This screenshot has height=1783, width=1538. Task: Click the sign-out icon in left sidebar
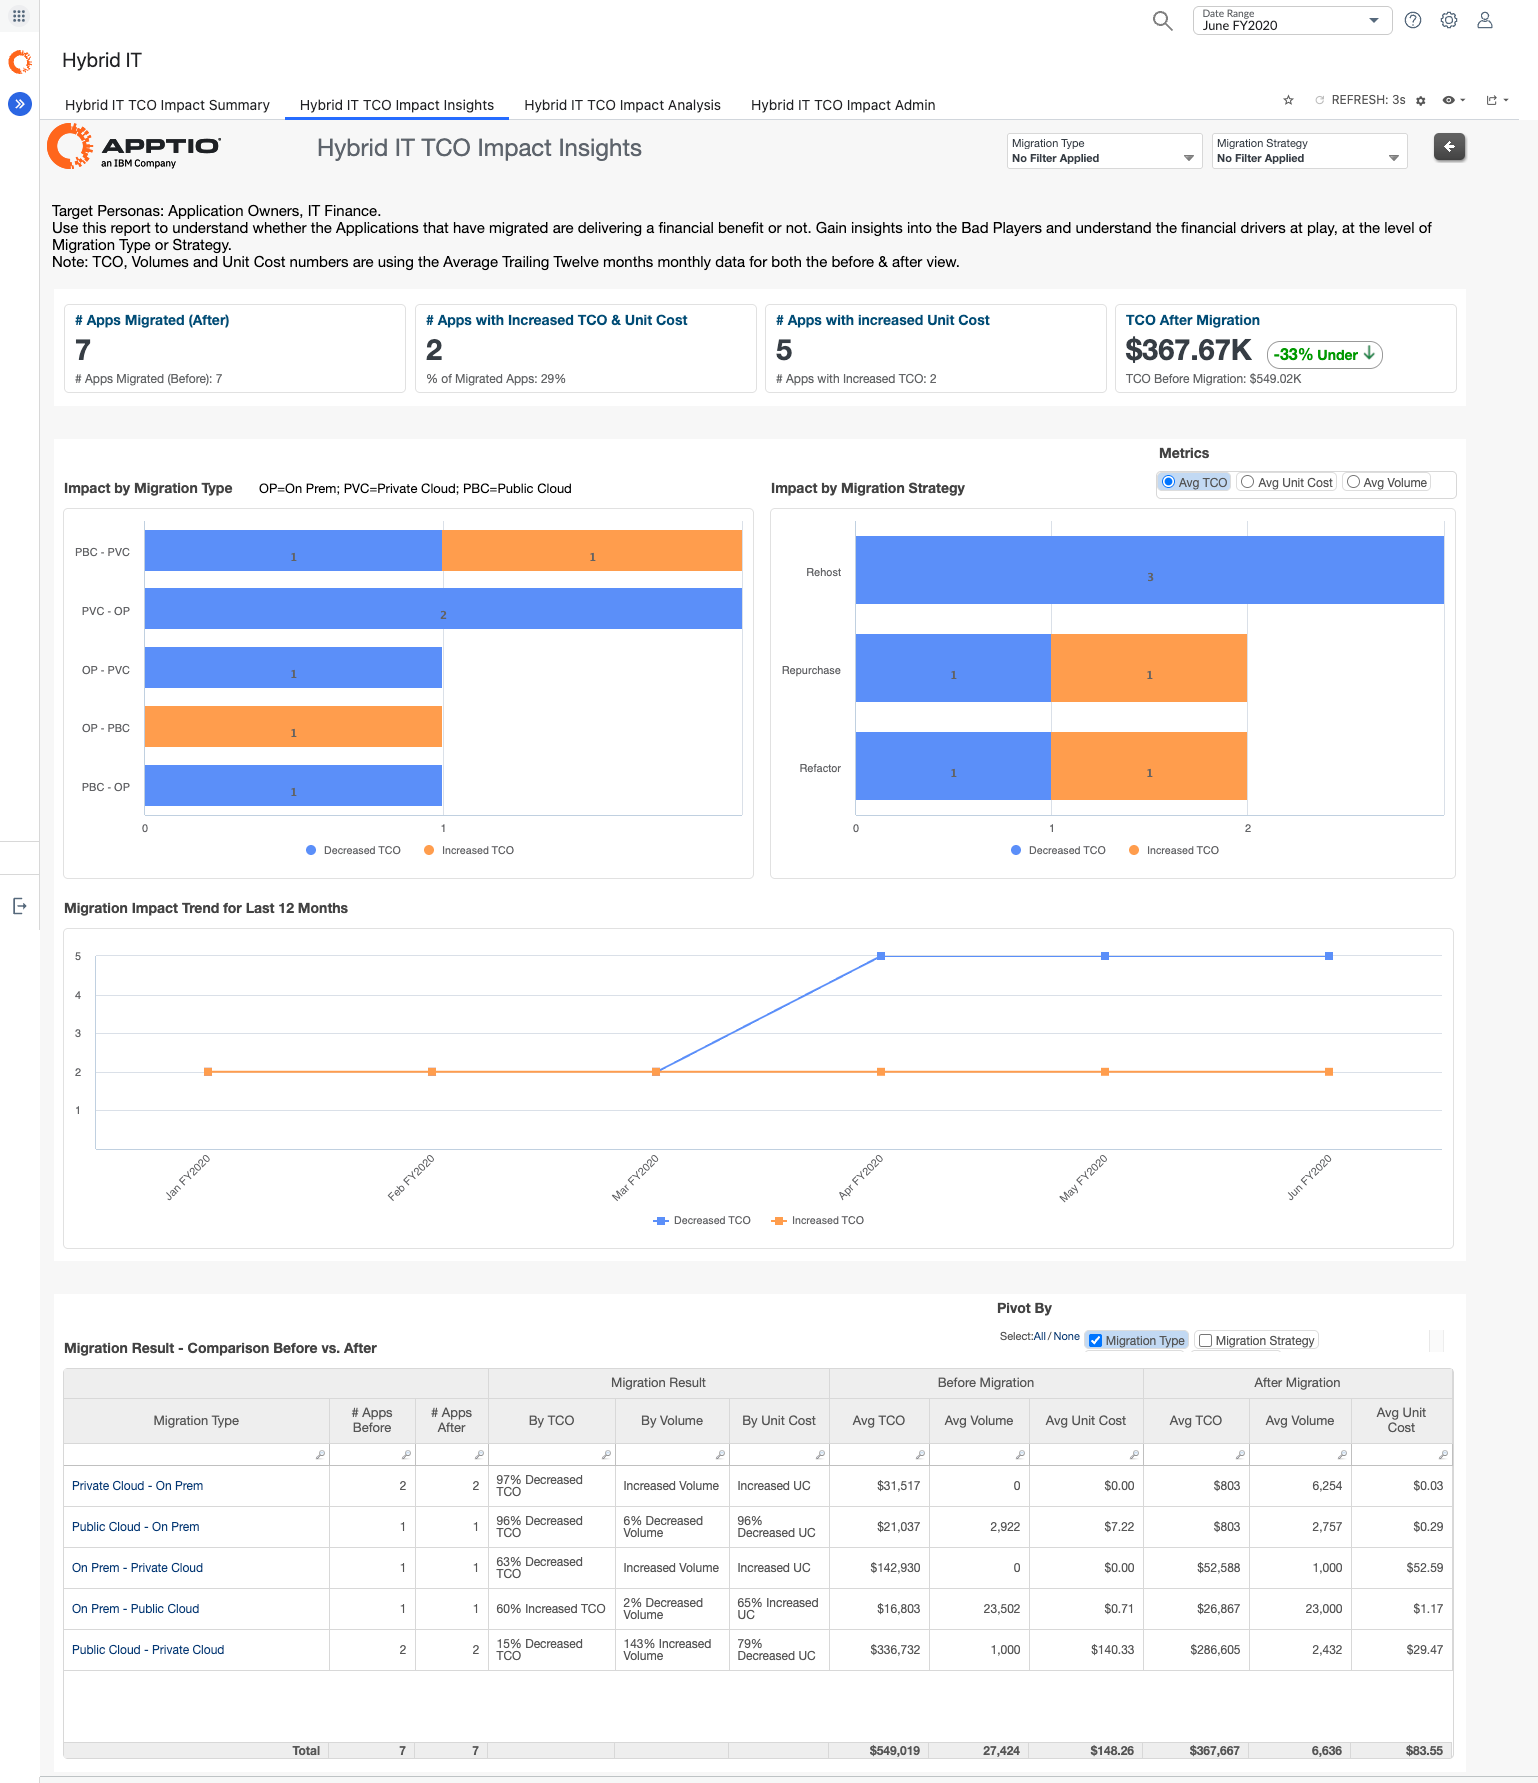(x=19, y=906)
